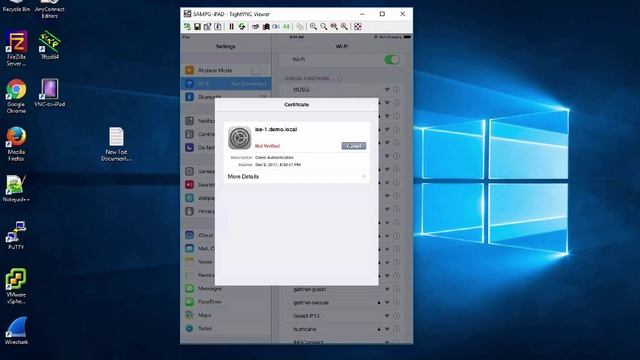Click the Not Verified status text

[x=267, y=146]
